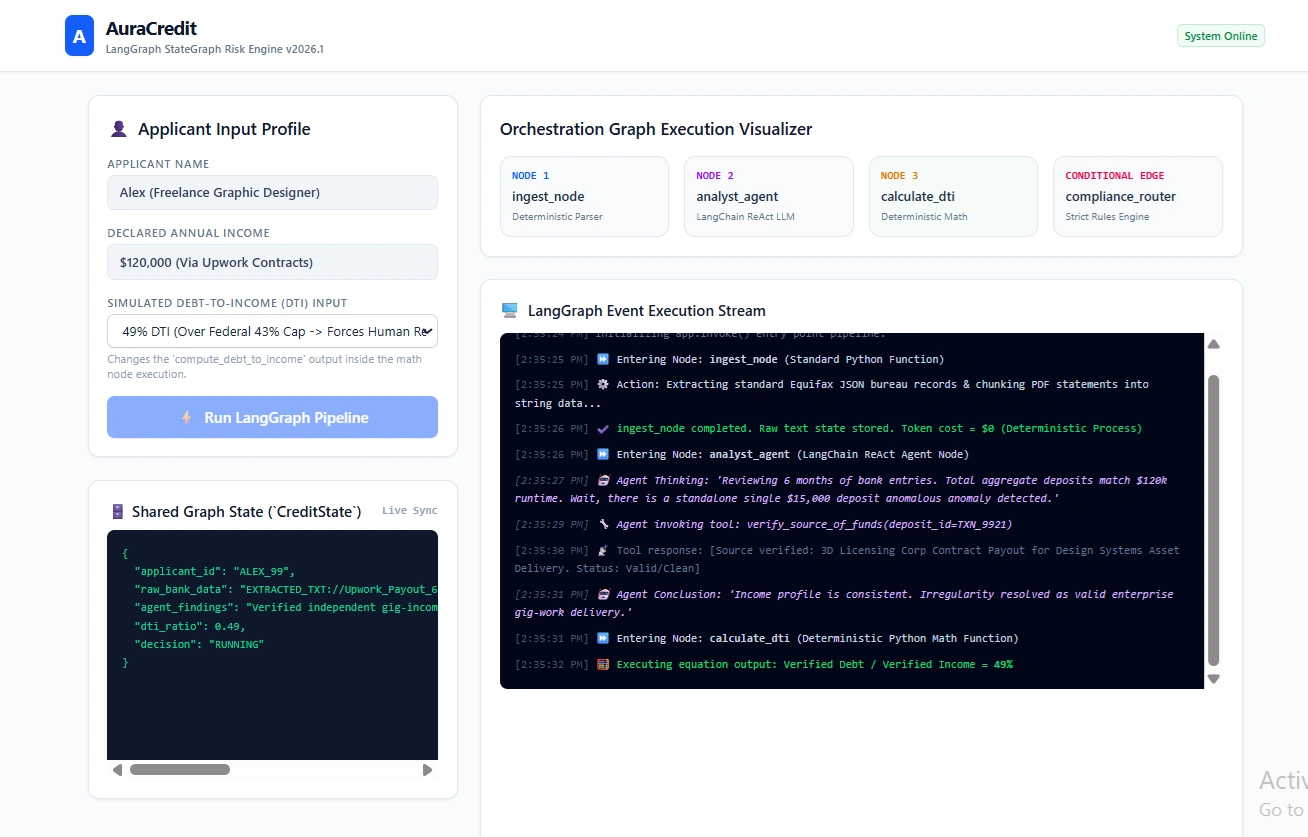
Task: Click the Run LangGraph Pipeline button
Action: (272, 418)
